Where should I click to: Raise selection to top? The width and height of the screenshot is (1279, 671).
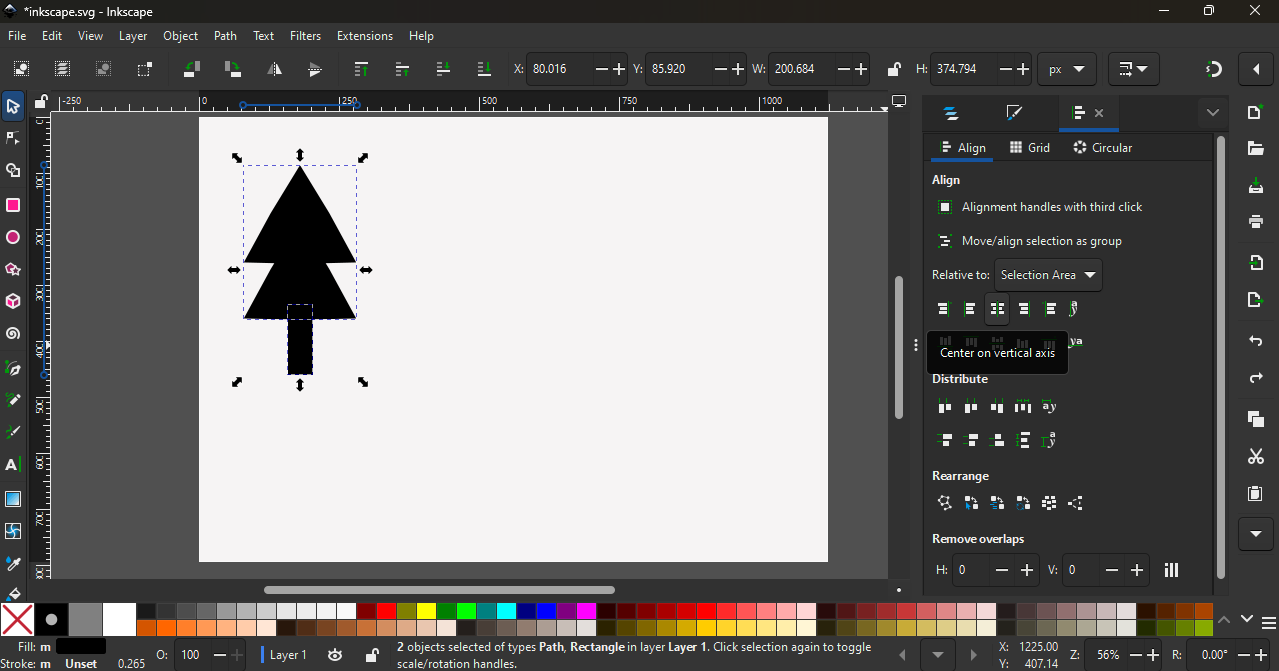(362, 69)
